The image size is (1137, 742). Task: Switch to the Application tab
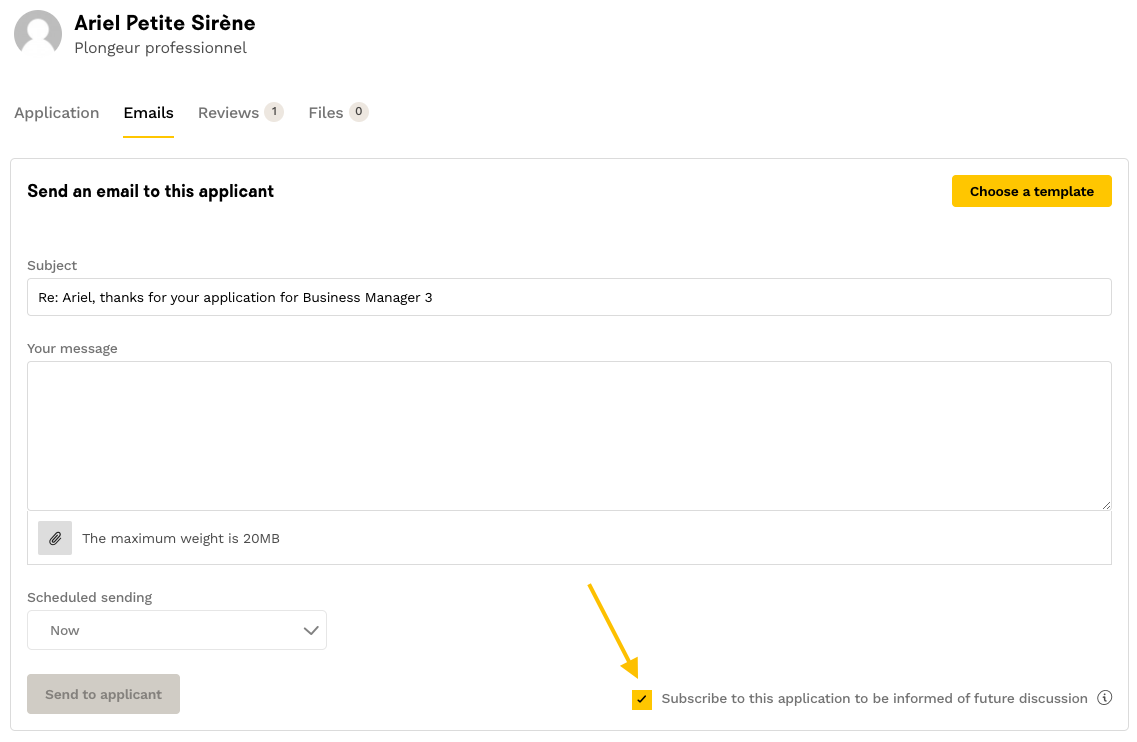point(57,113)
